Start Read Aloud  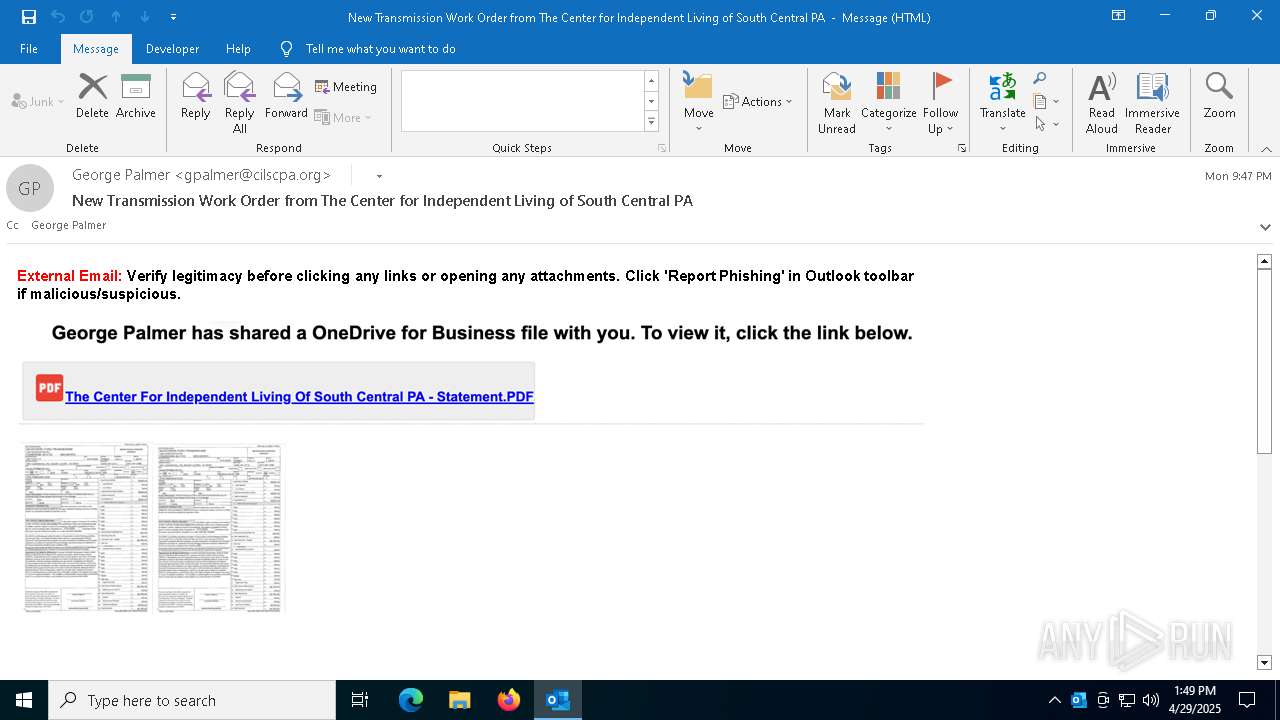(x=1101, y=103)
